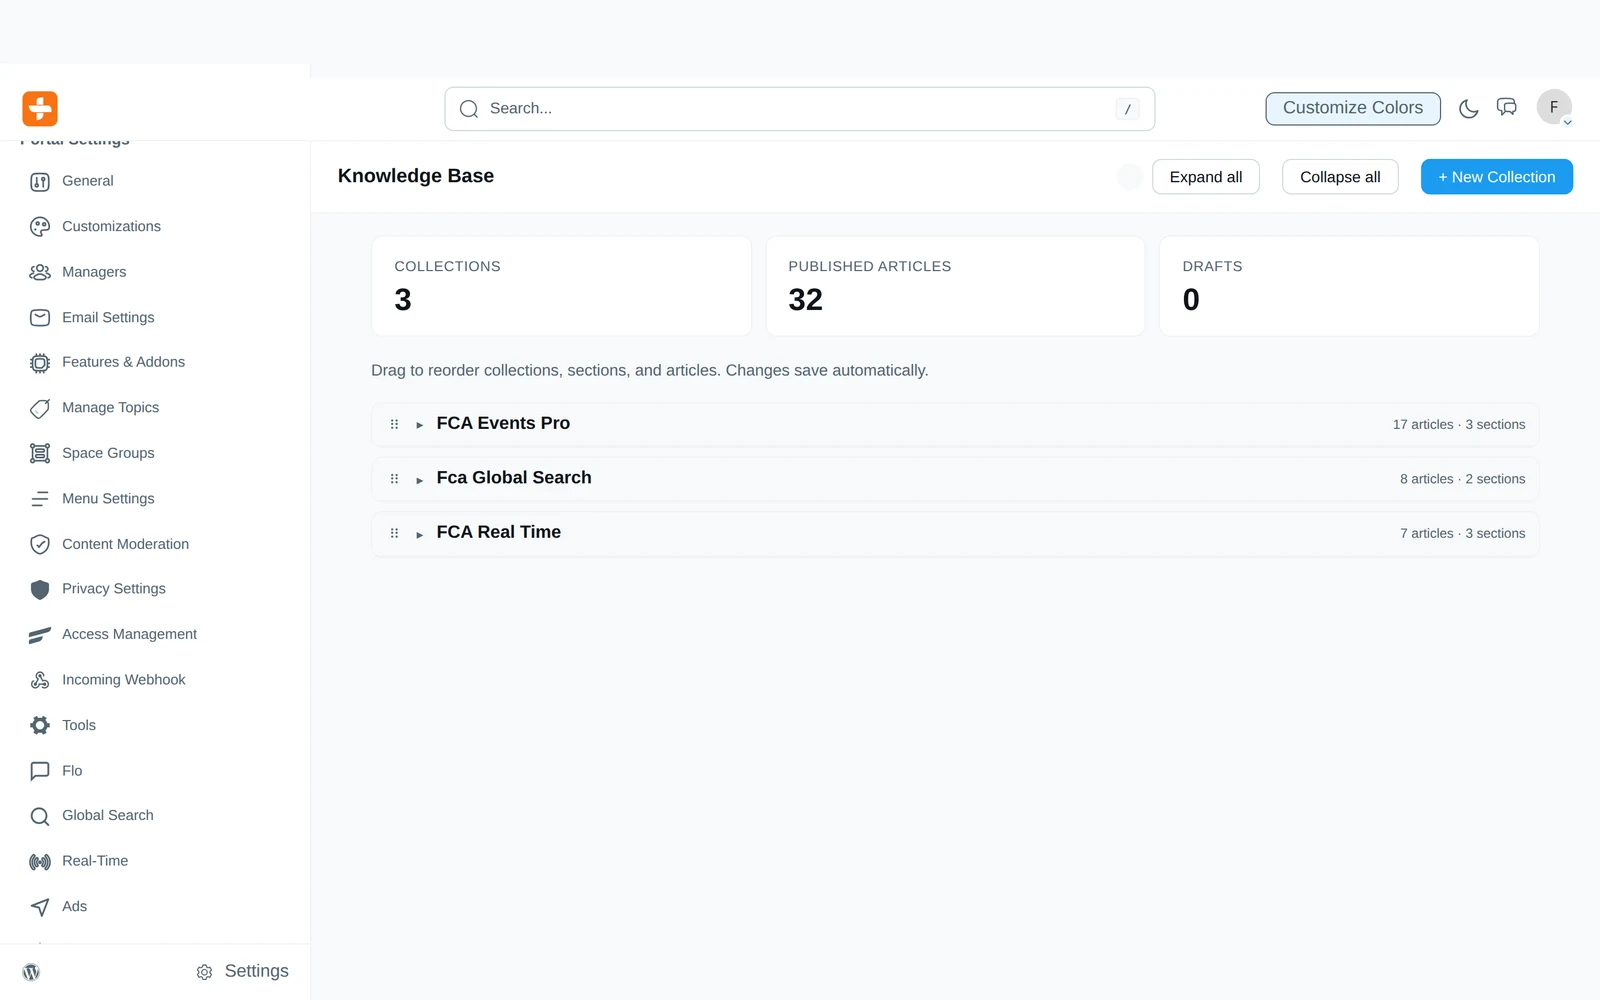Click the Published Articles stat card
Image resolution: width=1600 pixels, height=1000 pixels.
pyautogui.click(x=955, y=286)
